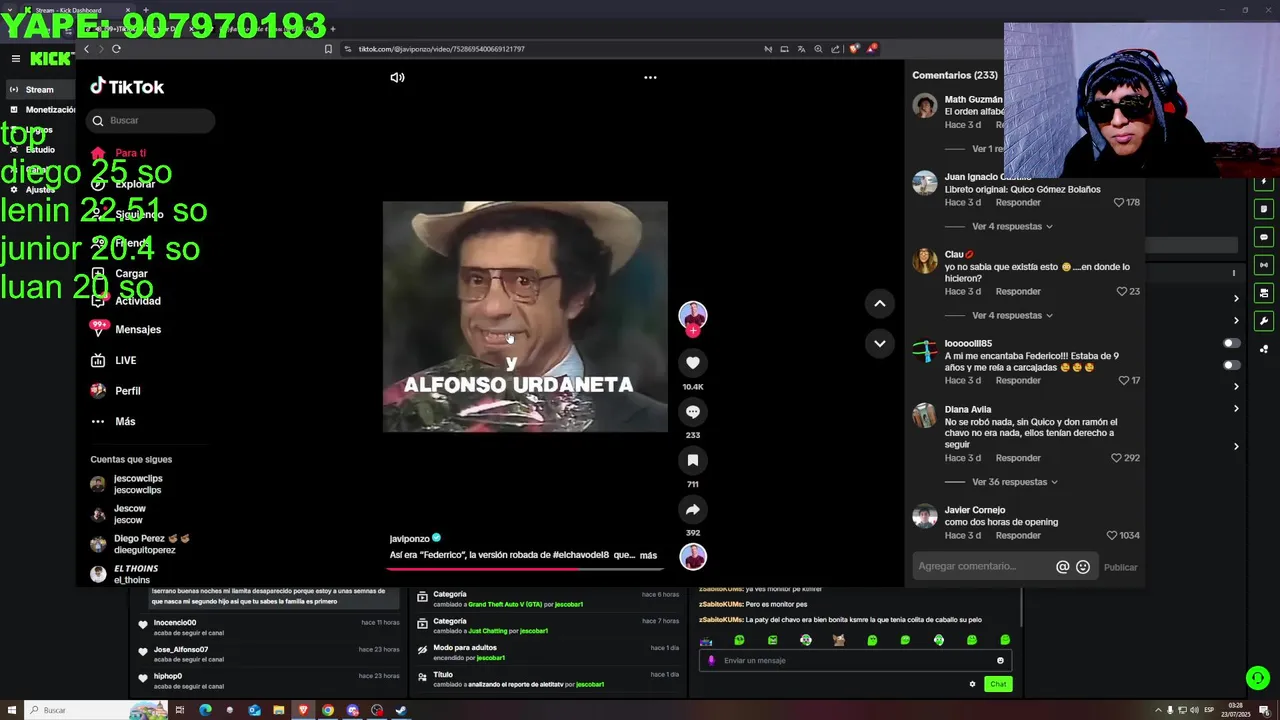Click the wrench icon in Kick sidebar
Image resolution: width=1280 pixels, height=720 pixels.
coord(1264,321)
